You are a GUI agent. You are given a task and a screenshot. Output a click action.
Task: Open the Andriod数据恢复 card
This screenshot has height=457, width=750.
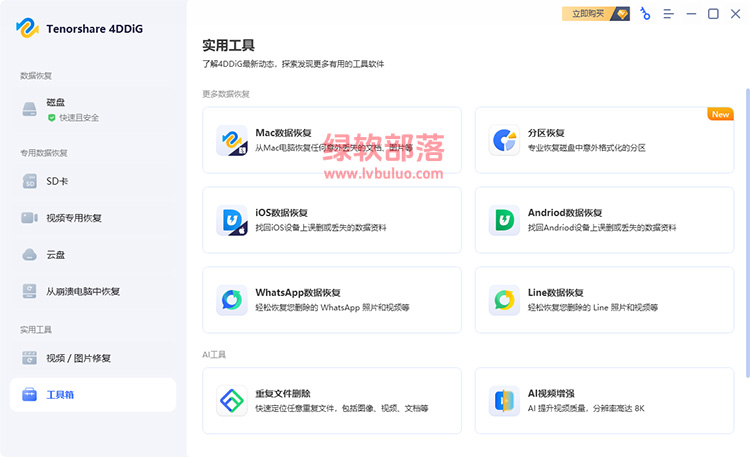tap(605, 220)
